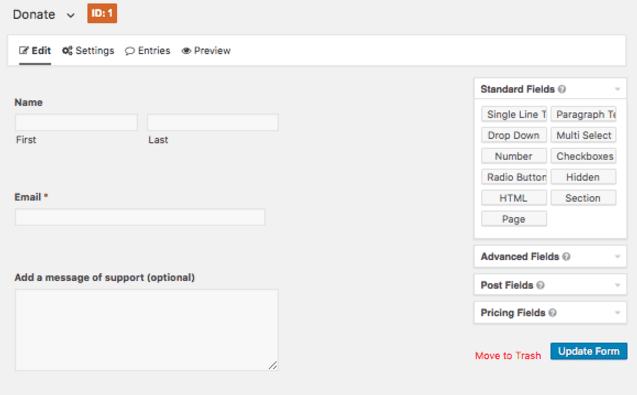Open the form switcher arrow beside Donate
The image size is (637, 395).
(x=71, y=15)
